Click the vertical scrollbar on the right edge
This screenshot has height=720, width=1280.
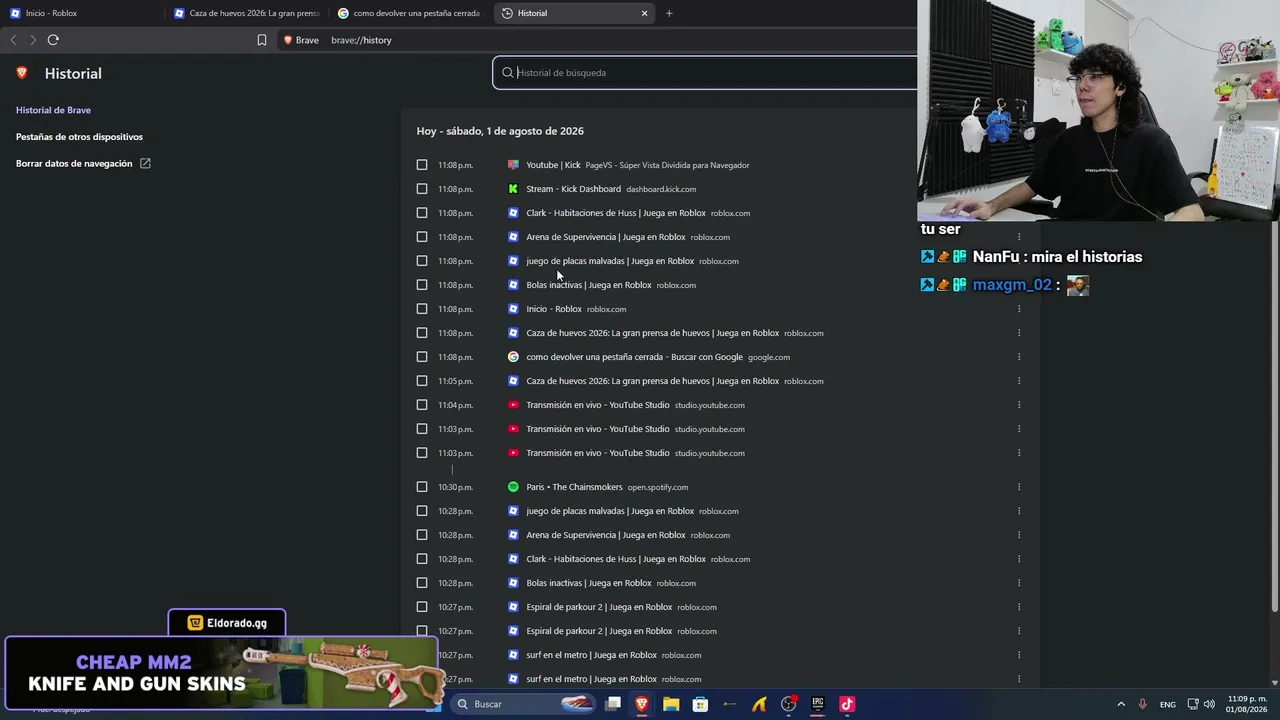click(1274, 420)
